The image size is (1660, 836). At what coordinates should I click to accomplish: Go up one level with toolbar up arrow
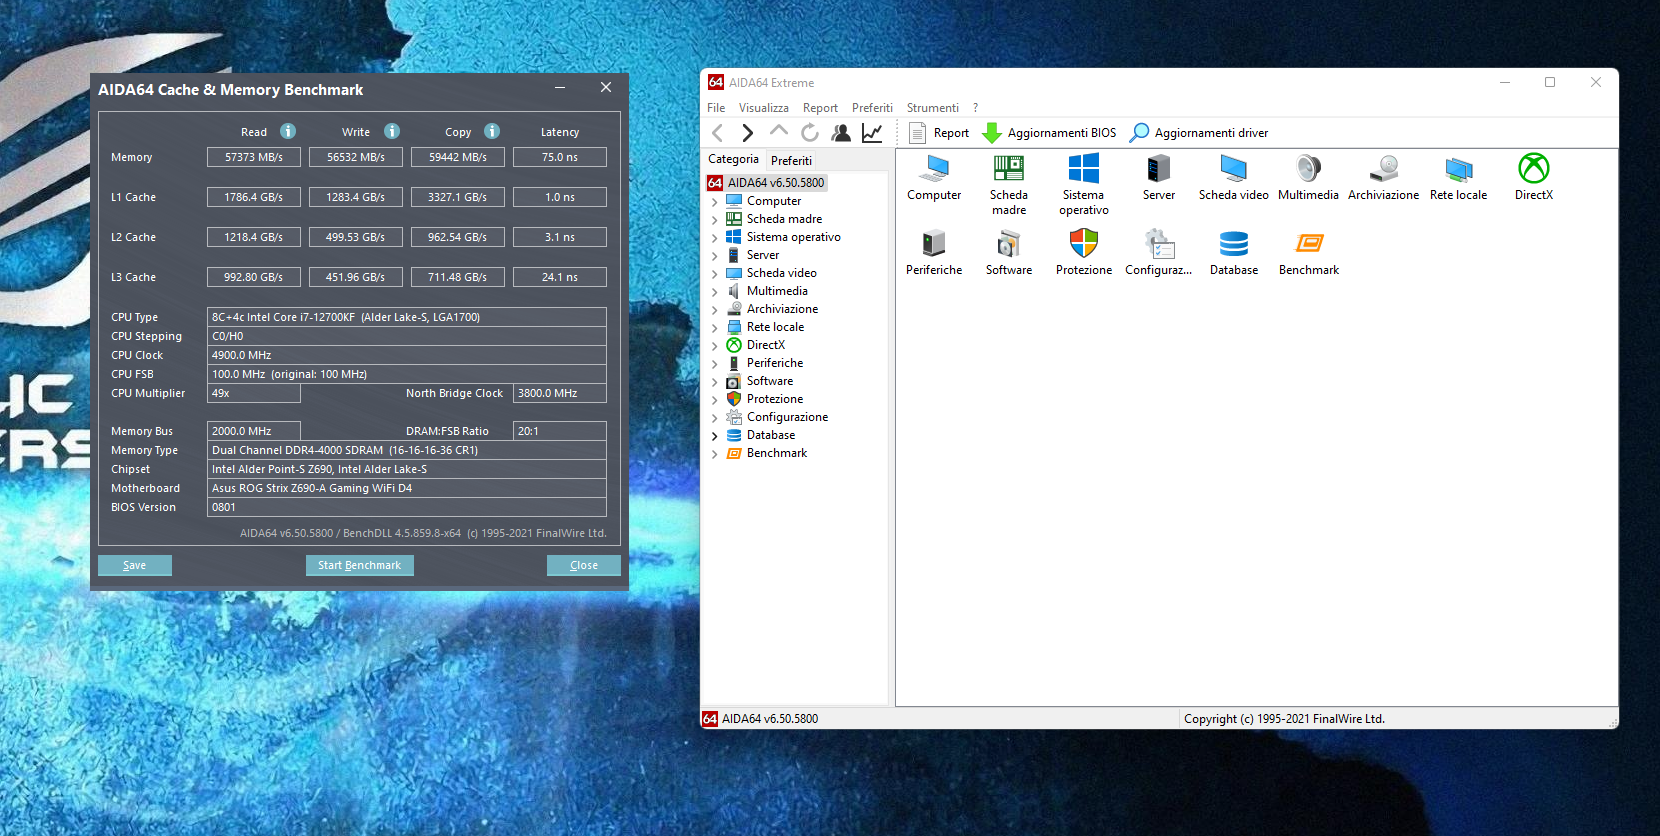pos(778,132)
